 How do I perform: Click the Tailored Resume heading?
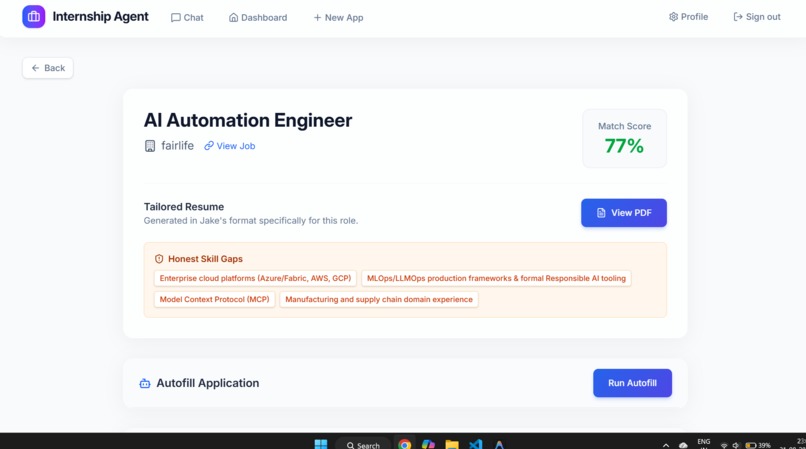[184, 207]
